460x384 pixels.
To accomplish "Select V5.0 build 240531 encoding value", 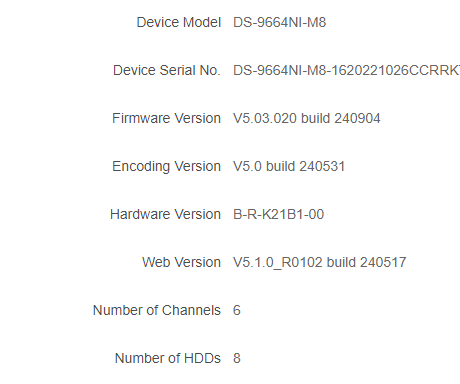I will click(289, 166).
